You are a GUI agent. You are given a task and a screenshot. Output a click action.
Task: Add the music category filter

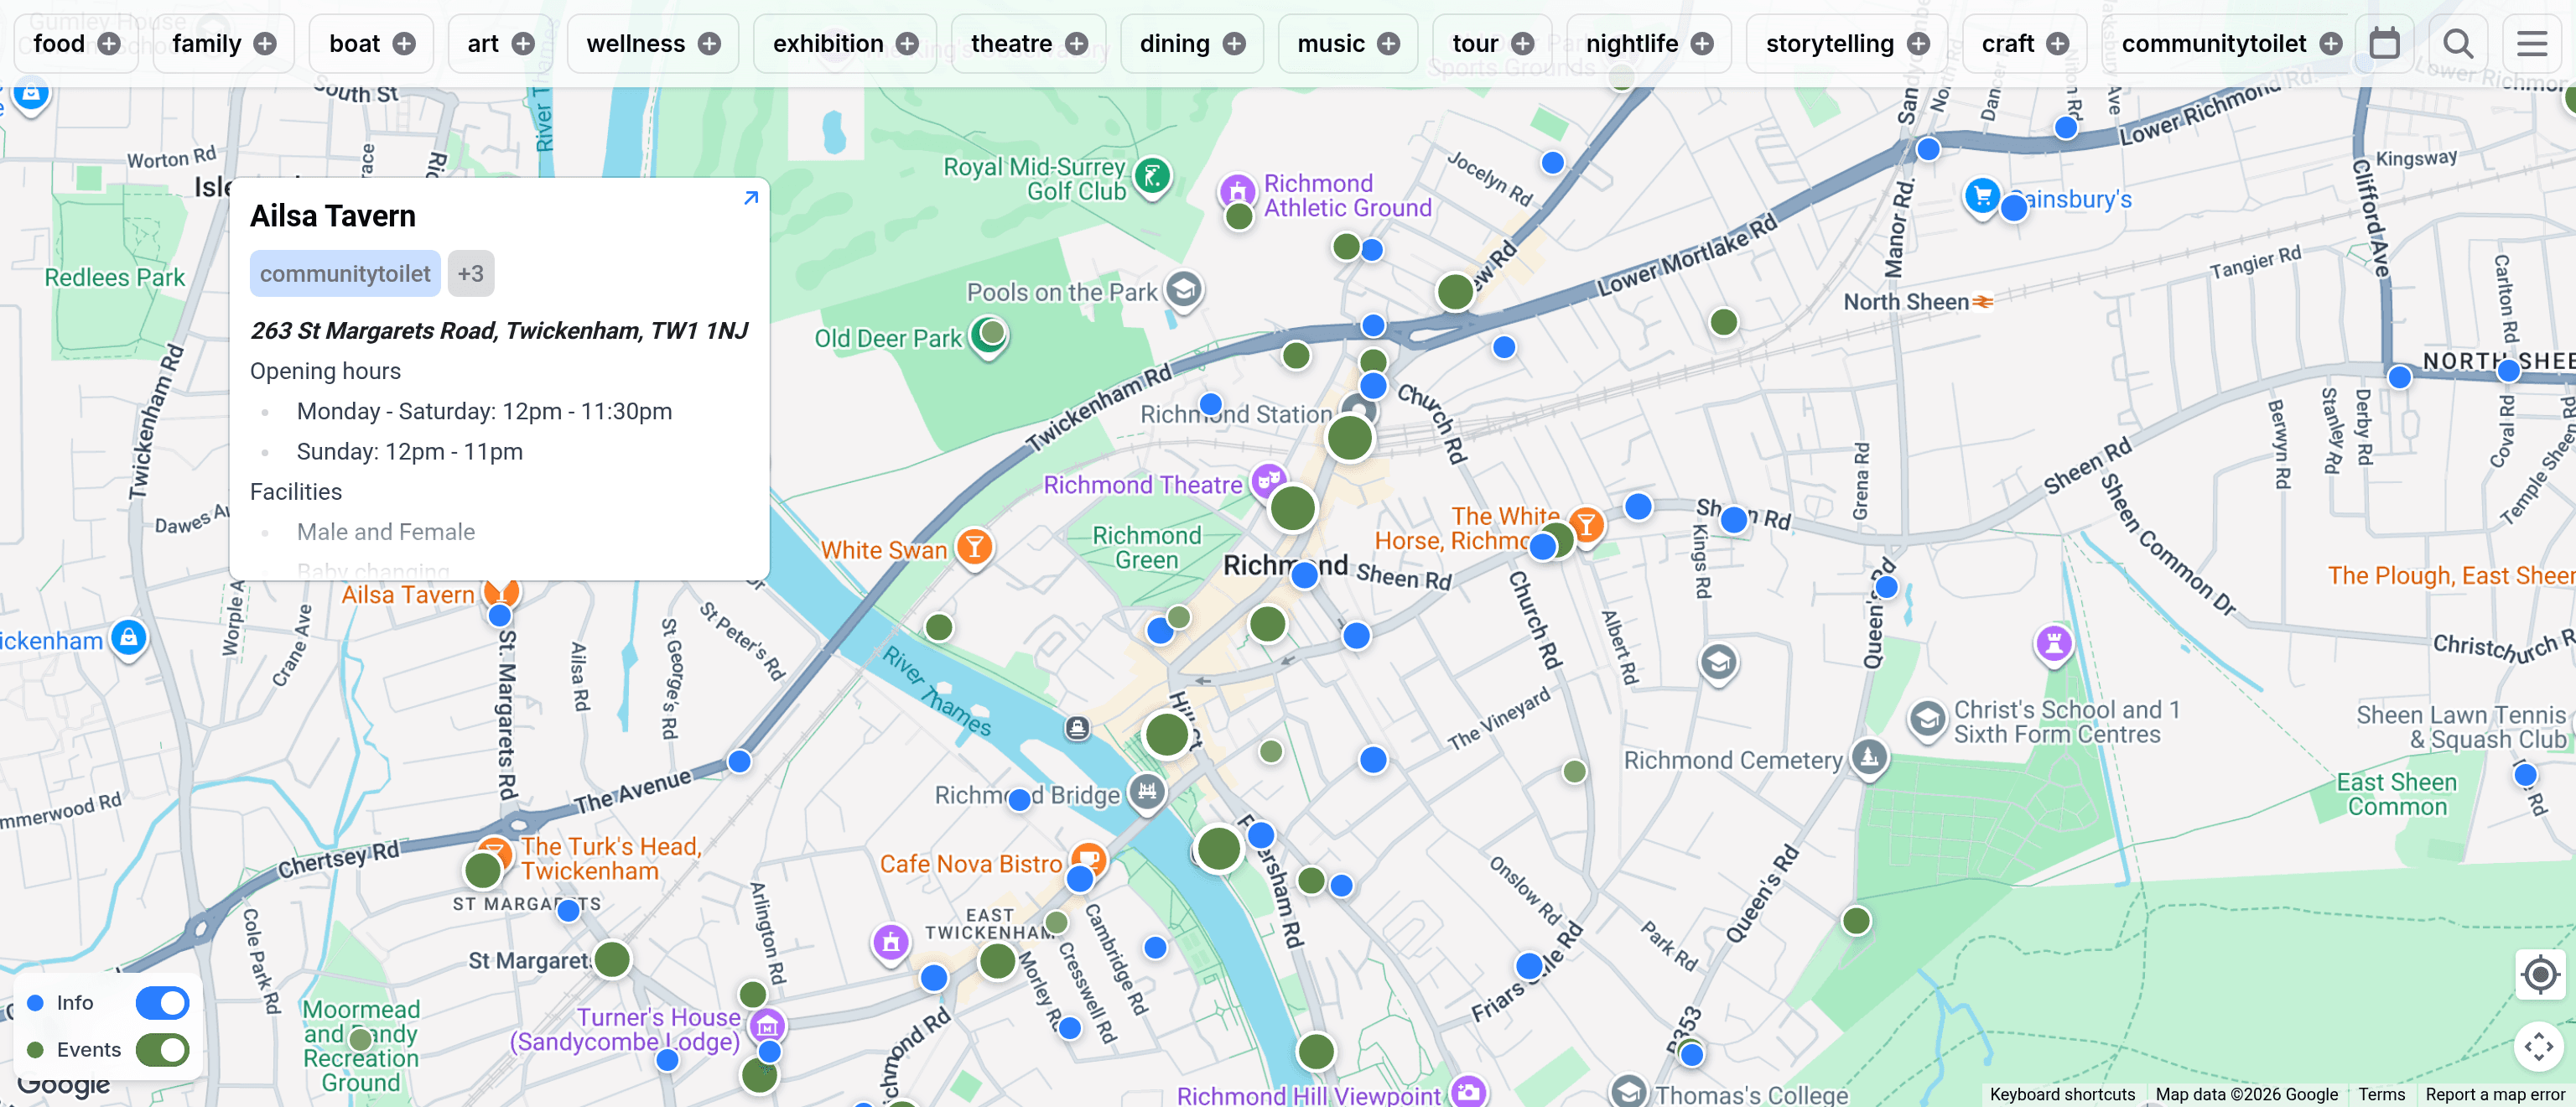click(1348, 44)
